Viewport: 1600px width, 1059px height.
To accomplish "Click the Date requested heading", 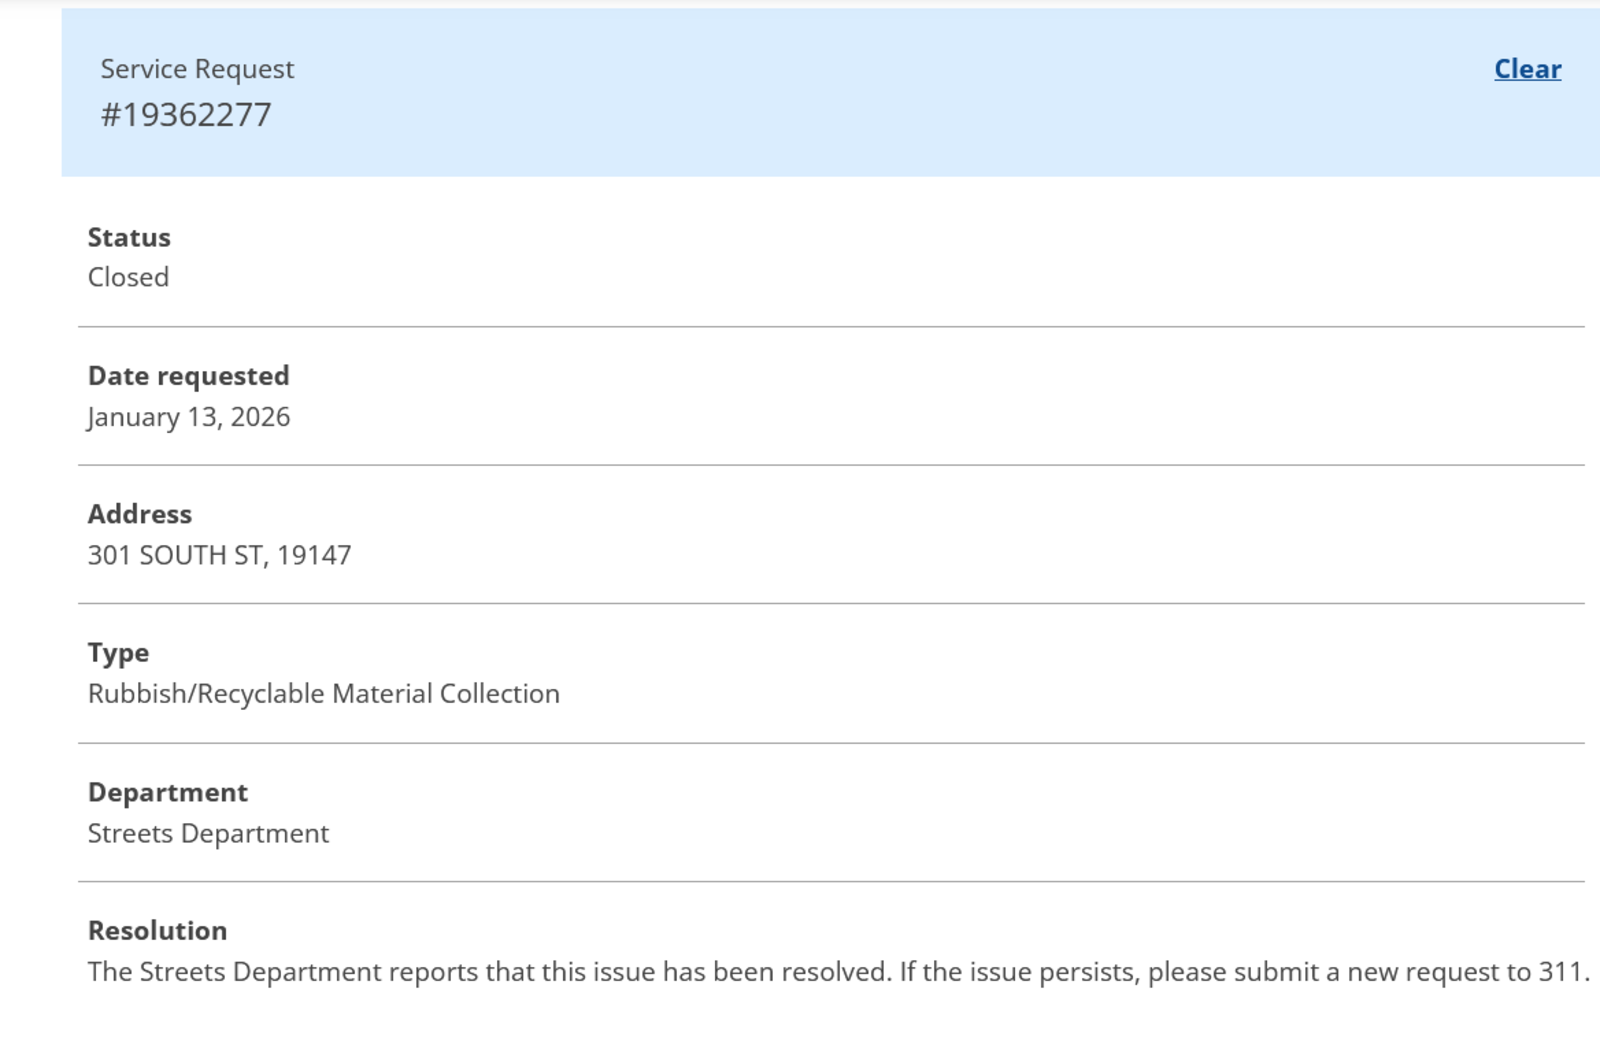I will (x=188, y=376).
